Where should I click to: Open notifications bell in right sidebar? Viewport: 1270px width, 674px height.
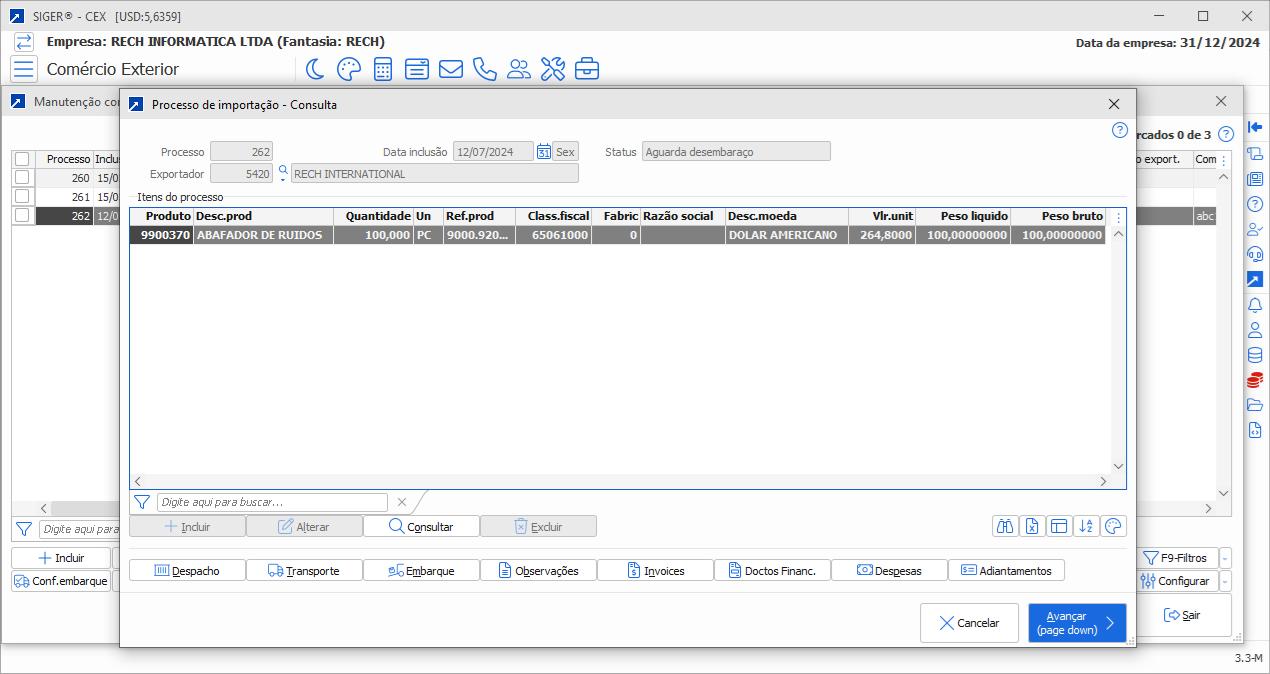coord(1255,305)
